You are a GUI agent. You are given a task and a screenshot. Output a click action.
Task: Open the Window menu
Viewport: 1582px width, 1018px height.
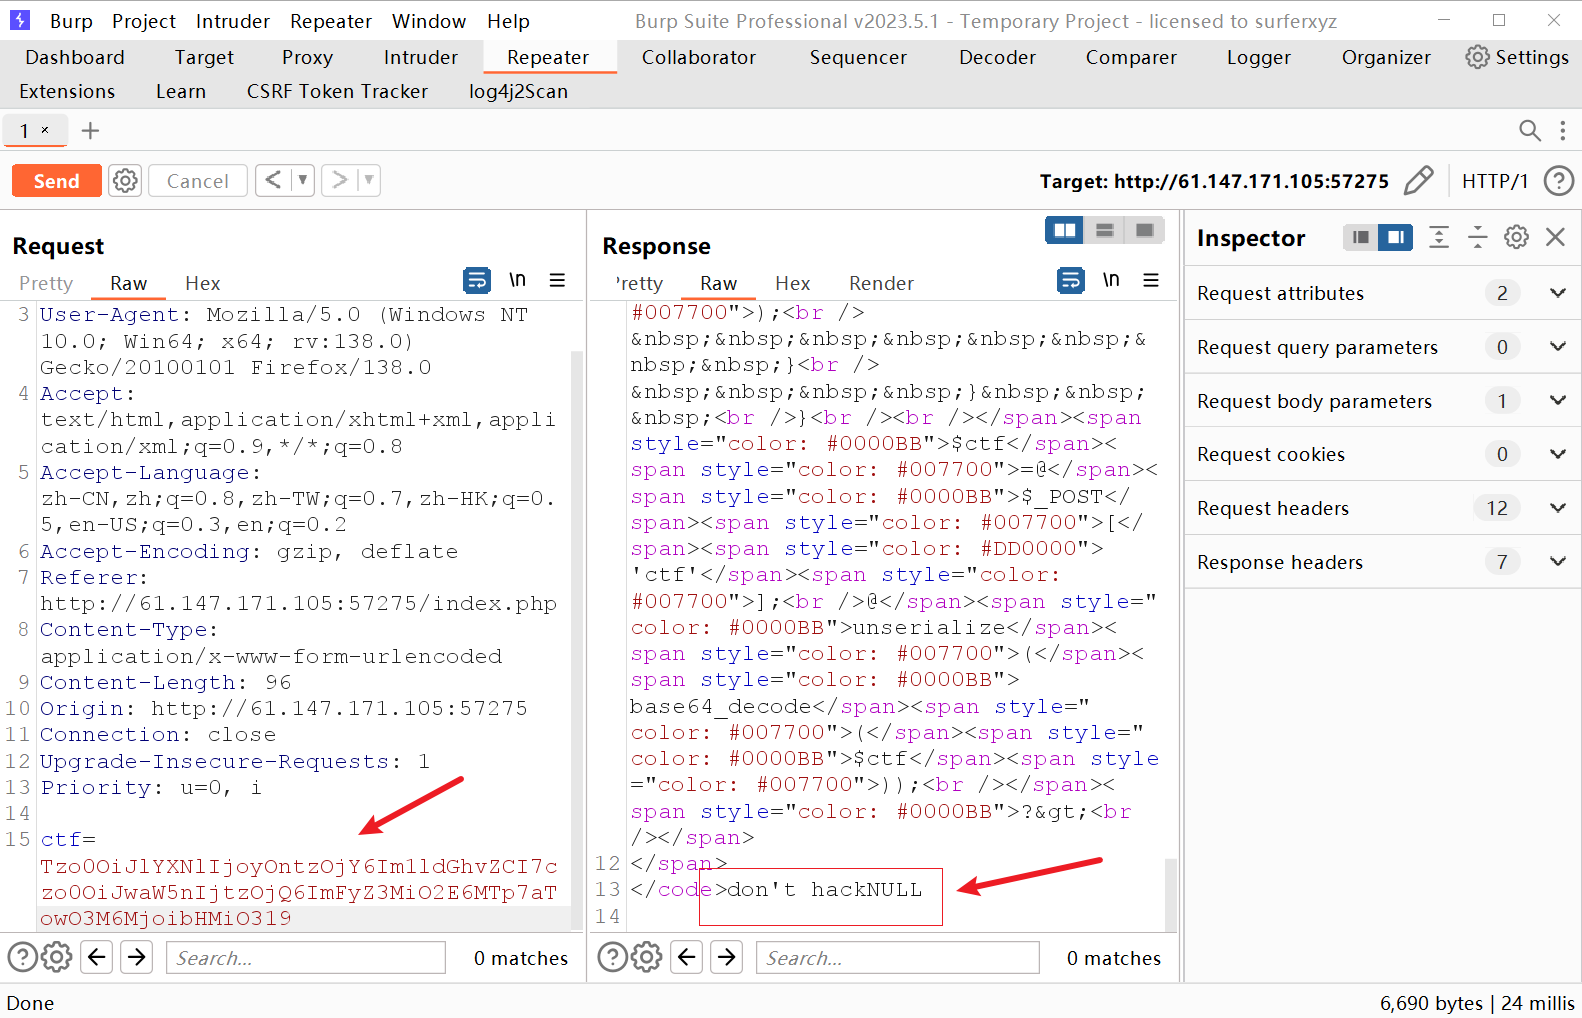[429, 21]
